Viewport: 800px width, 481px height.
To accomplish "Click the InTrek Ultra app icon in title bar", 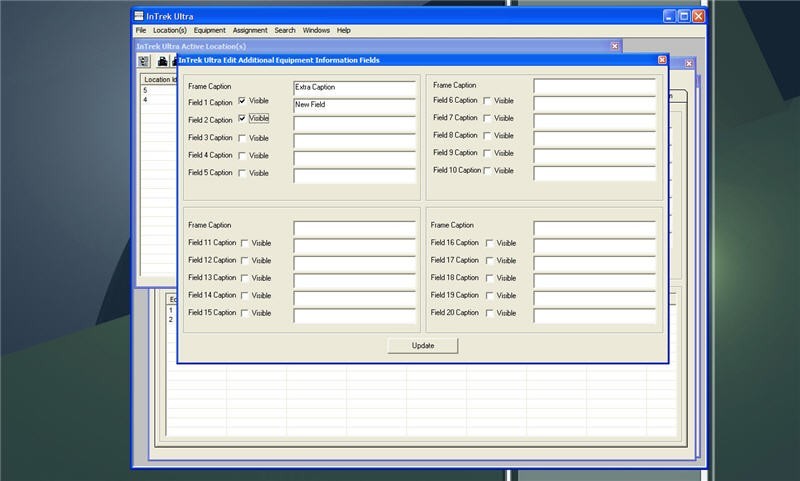I will [x=139, y=16].
